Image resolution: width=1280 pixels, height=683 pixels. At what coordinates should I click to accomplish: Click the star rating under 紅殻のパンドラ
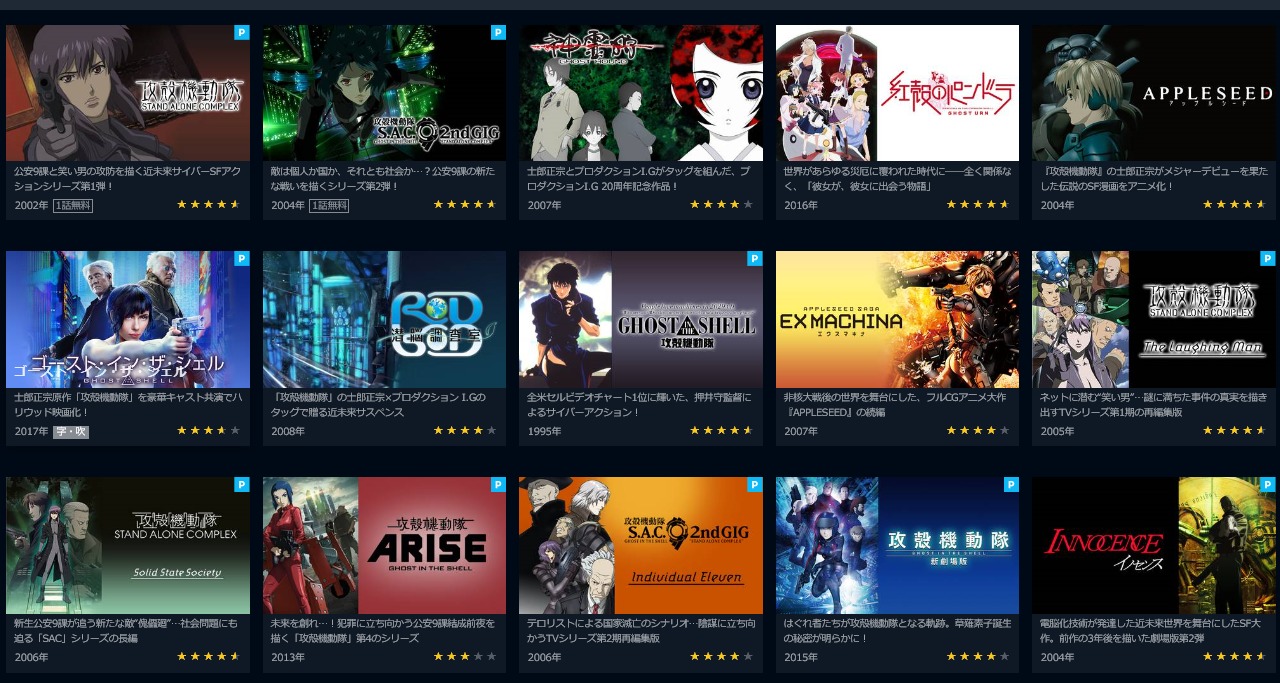(978, 205)
